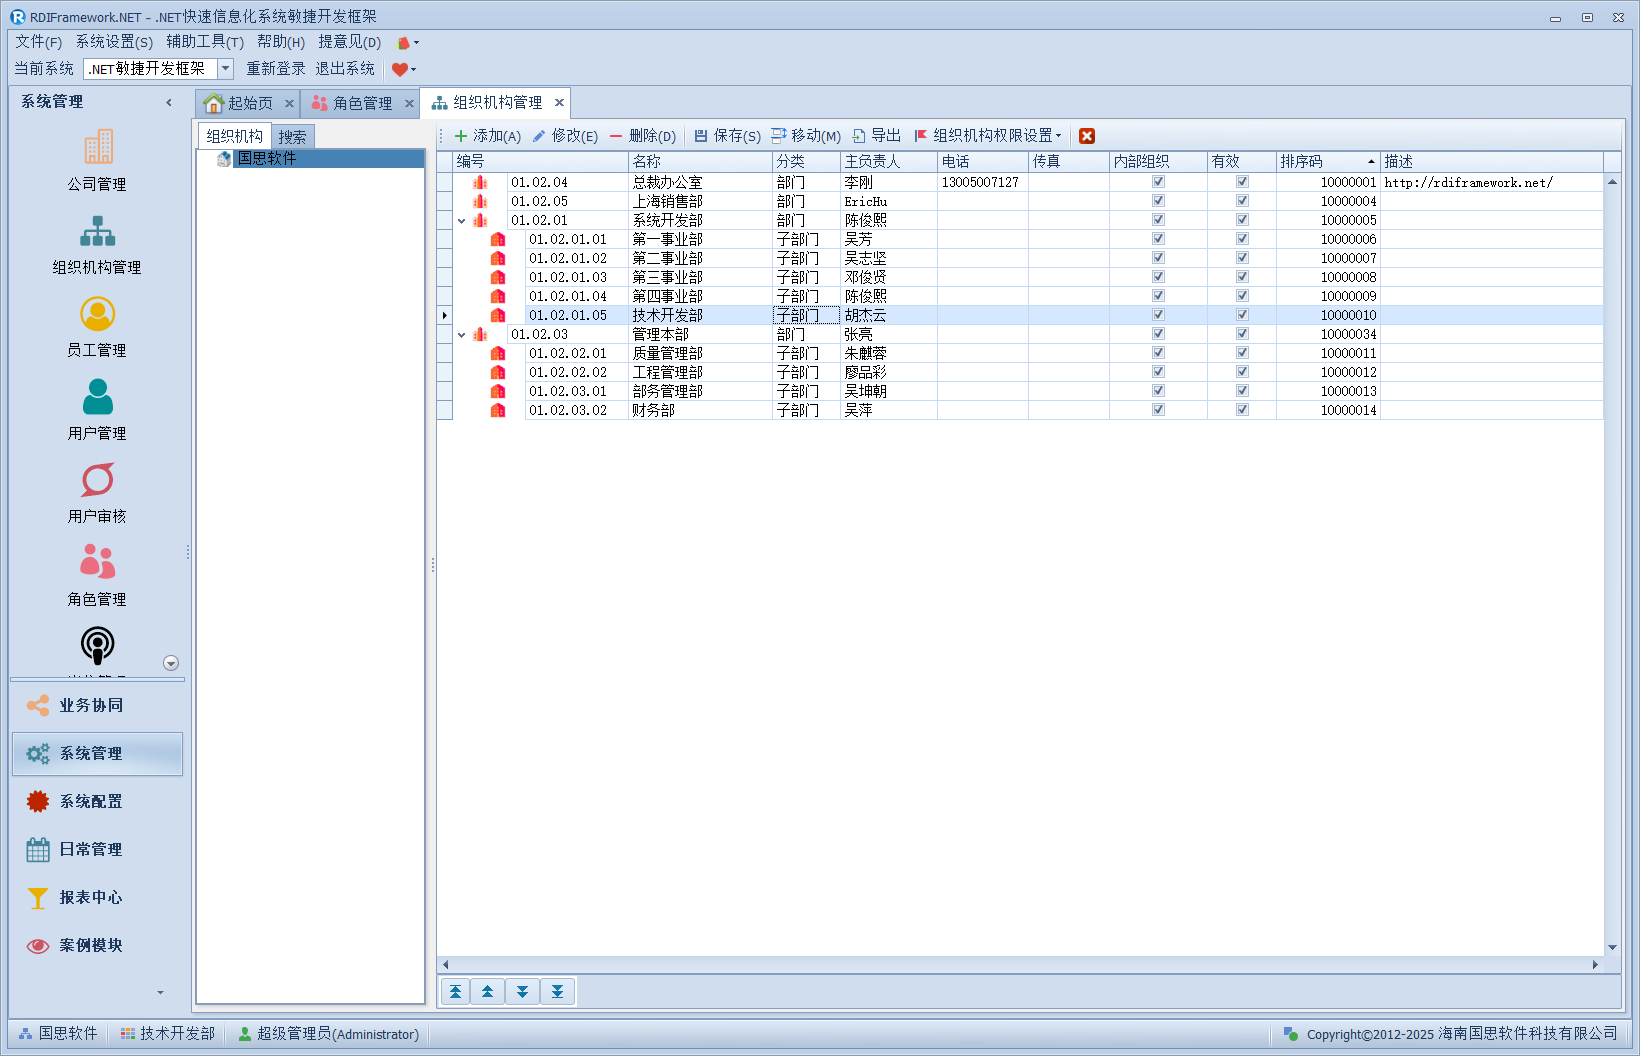Screen dimensions: 1640x1056
Task: Open the 系统设置(S) menu
Action: pos(114,42)
